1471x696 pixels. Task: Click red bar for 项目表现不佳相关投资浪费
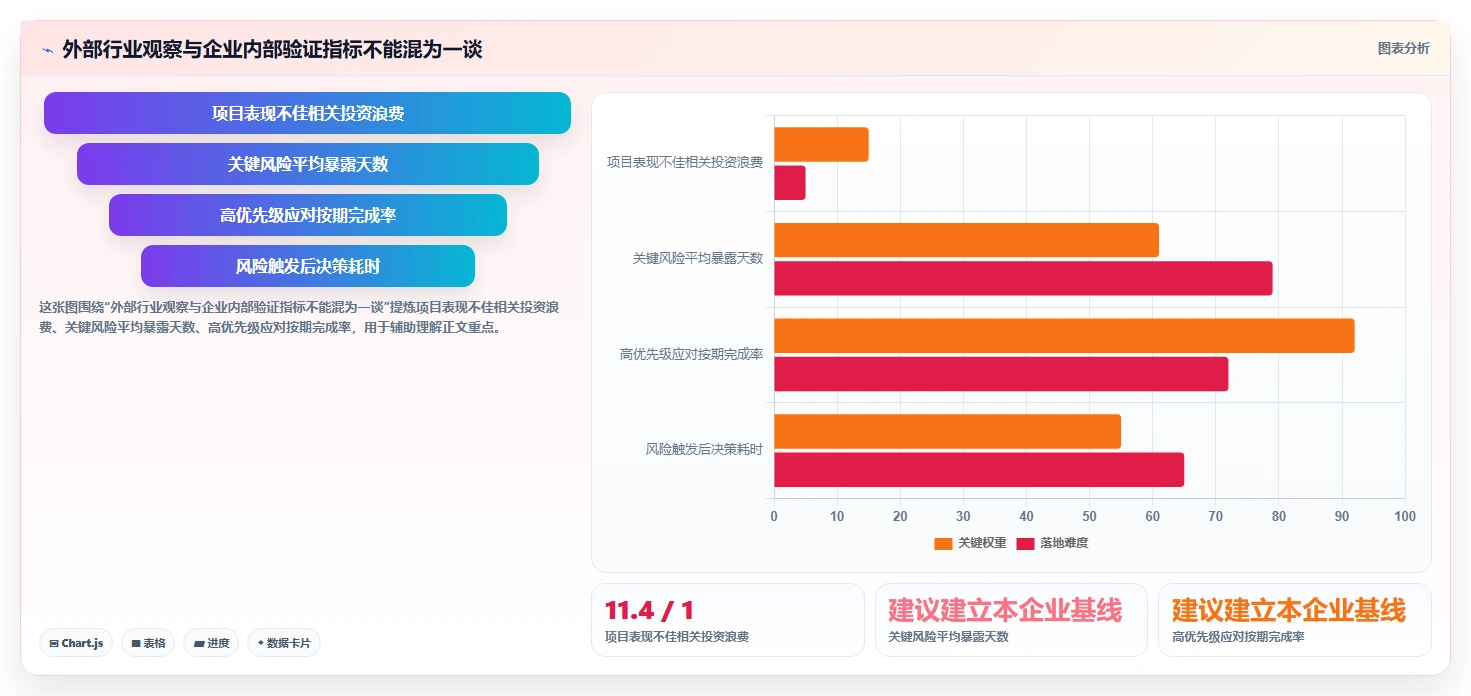click(x=789, y=182)
